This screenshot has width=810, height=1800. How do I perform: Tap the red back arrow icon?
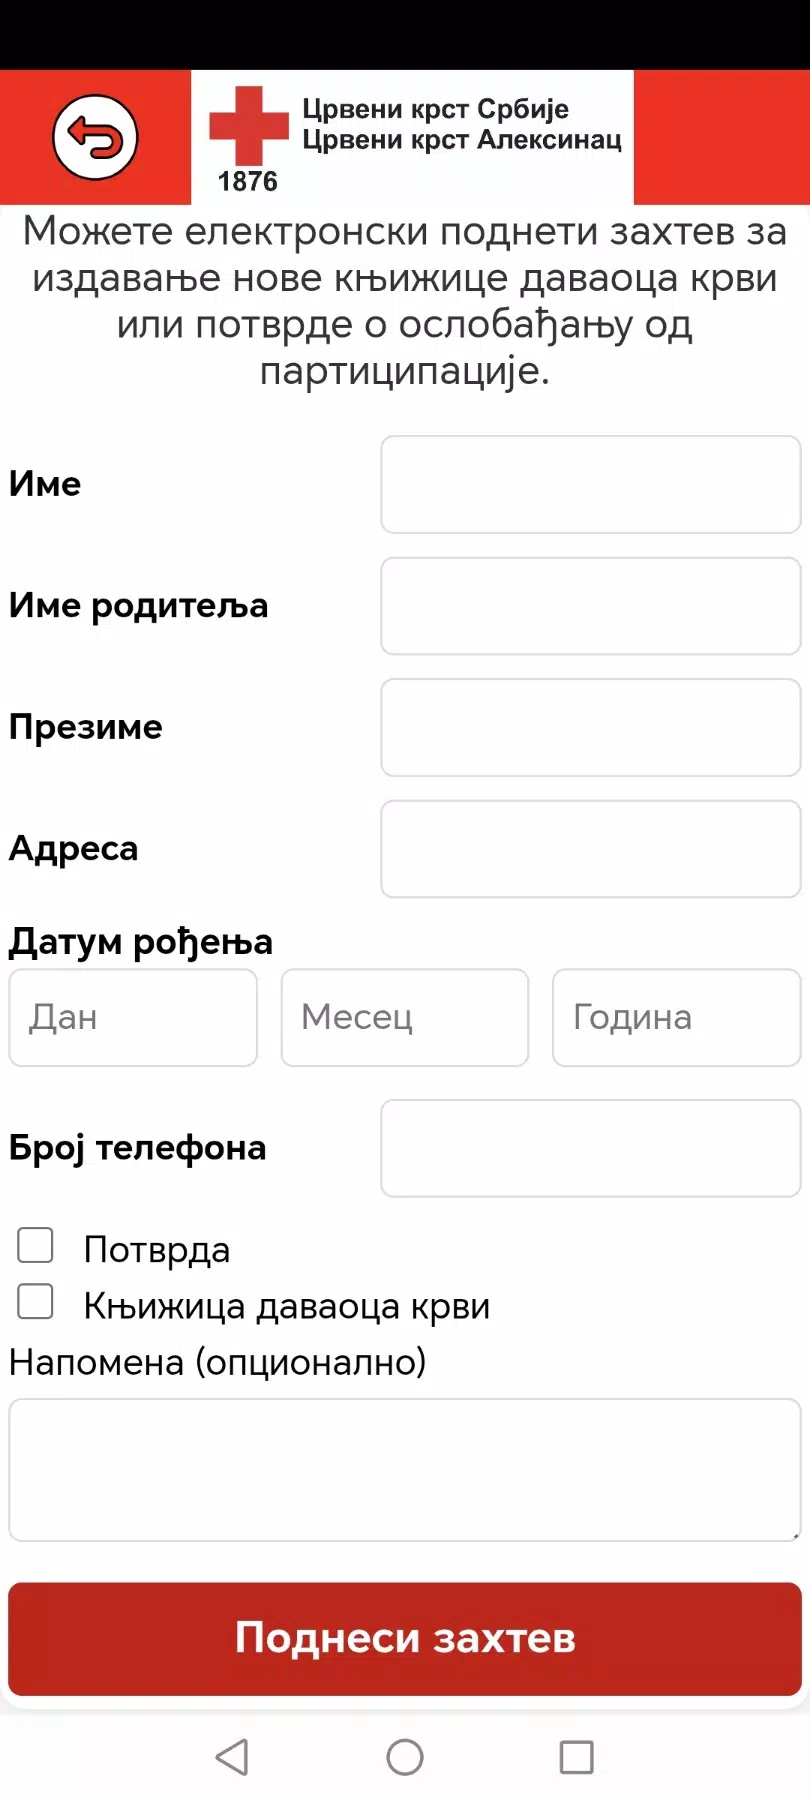(x=95, y=137)
